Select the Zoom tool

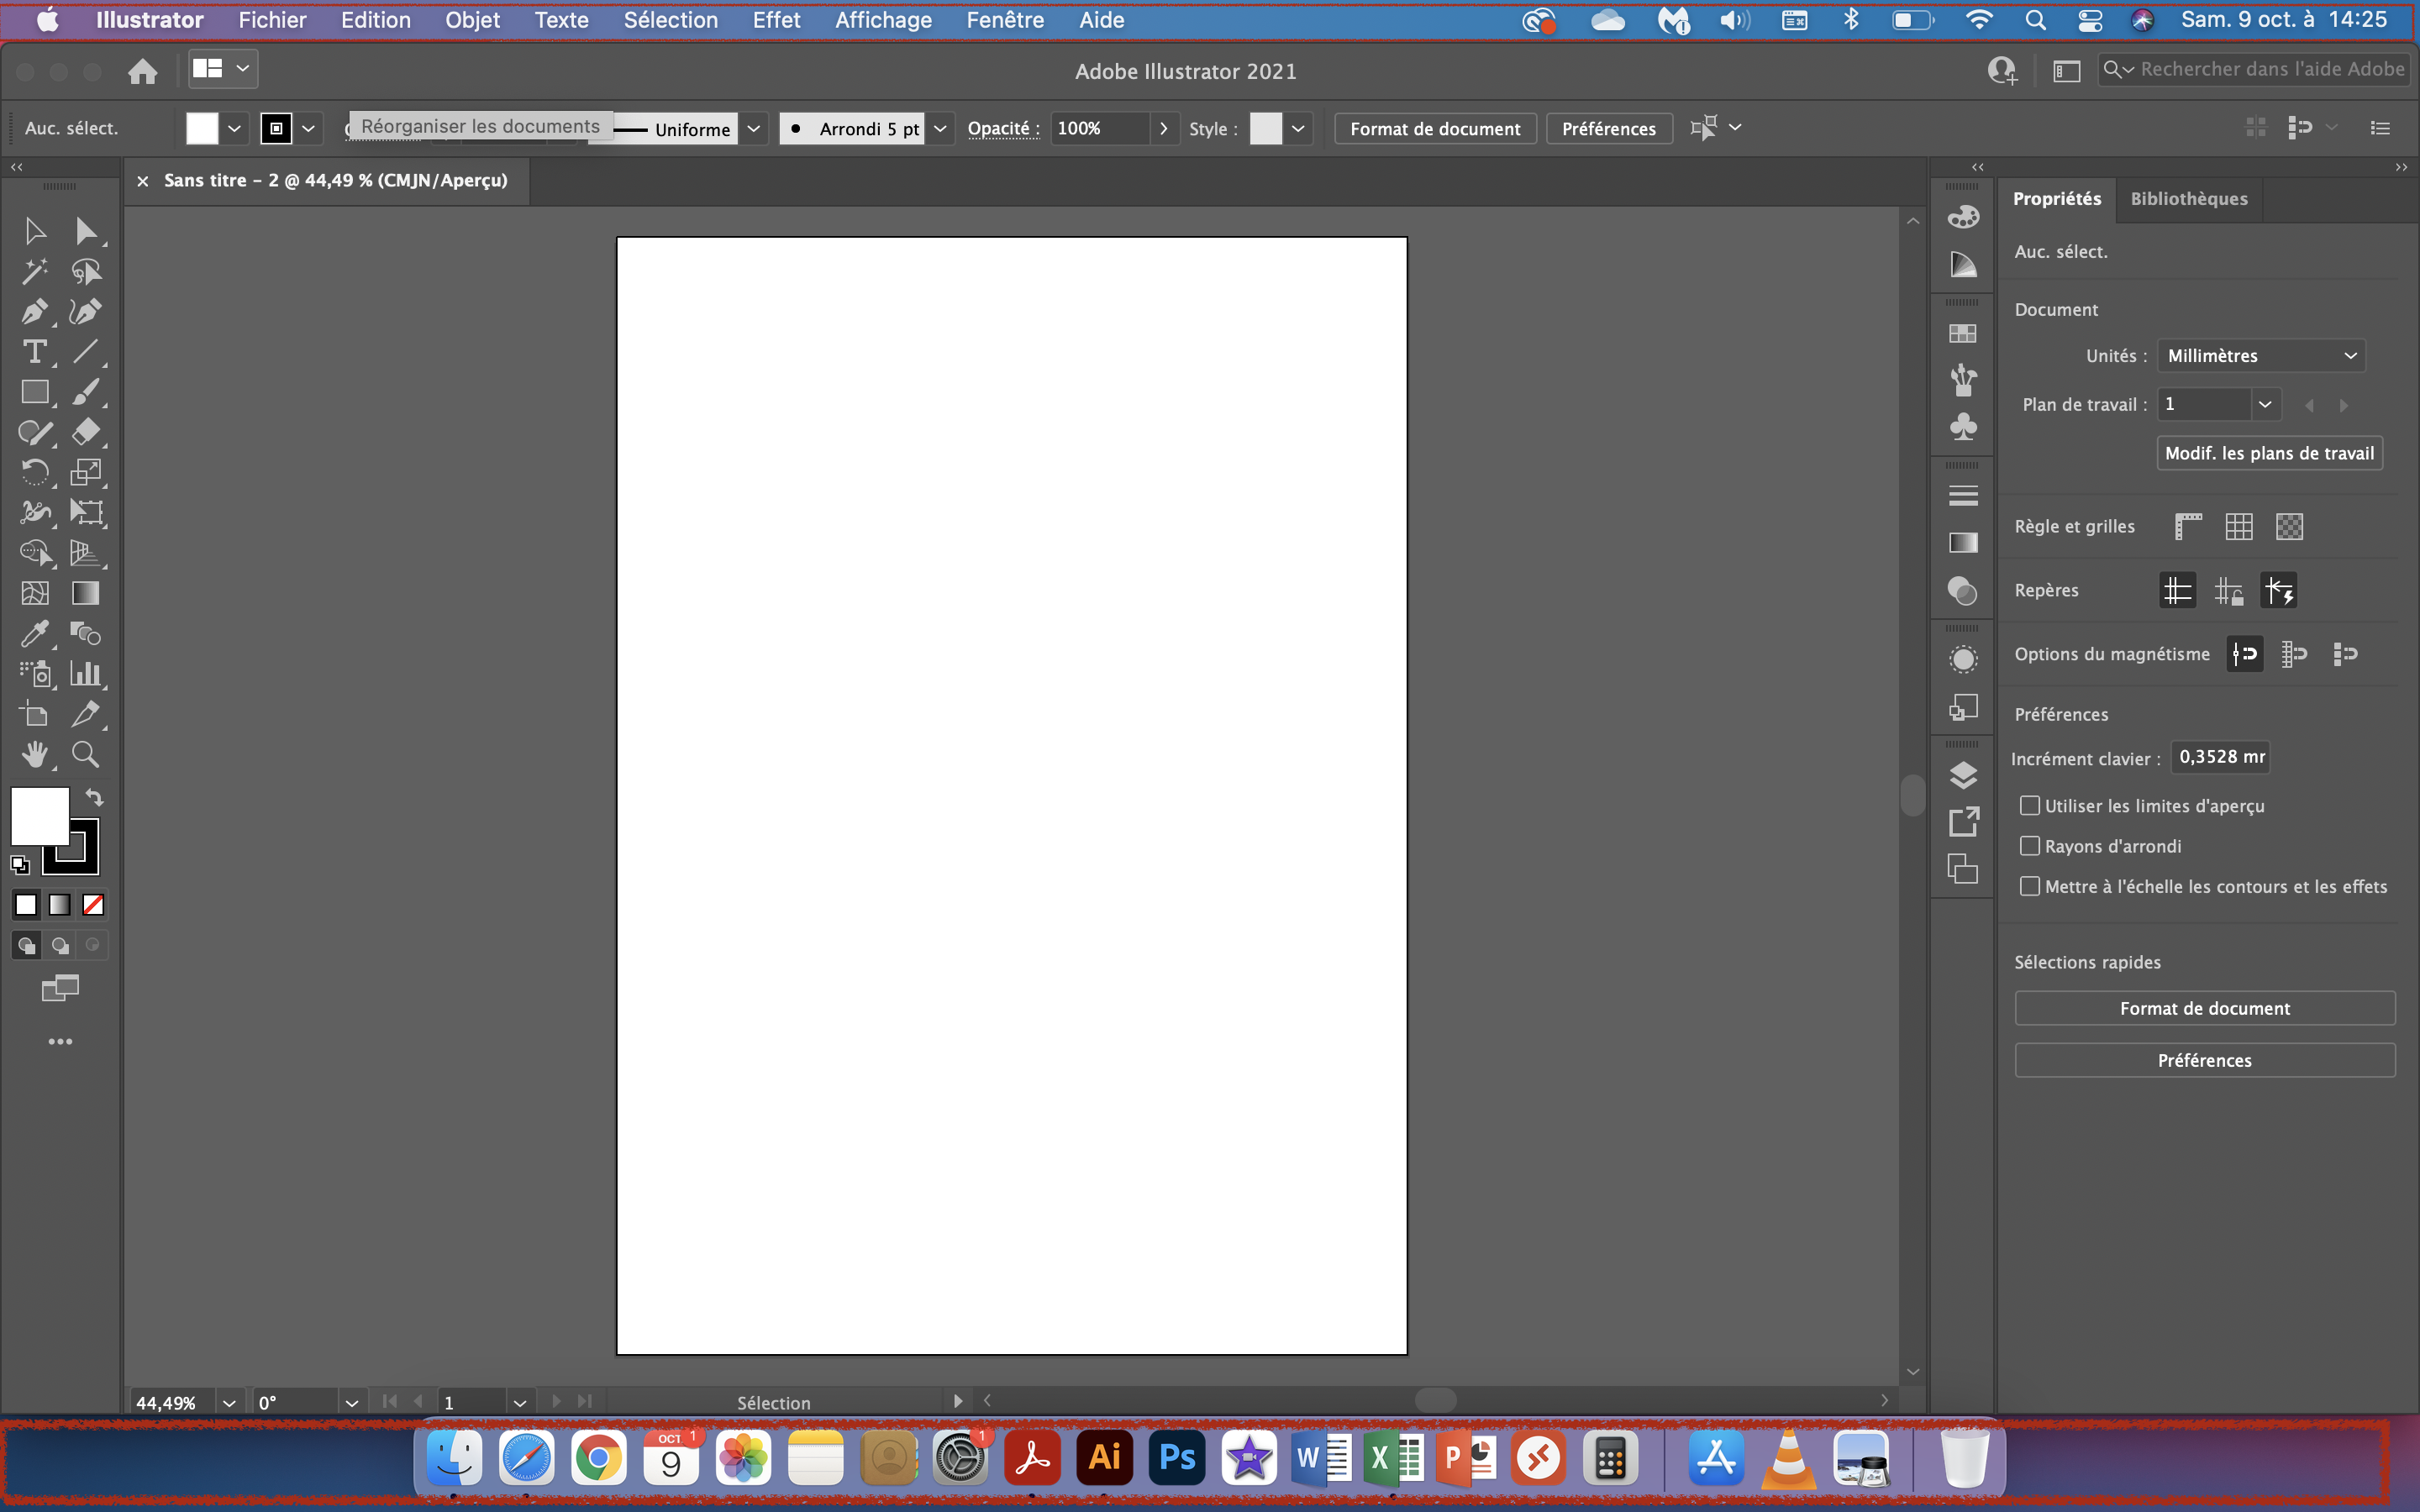tap(86, 754)
